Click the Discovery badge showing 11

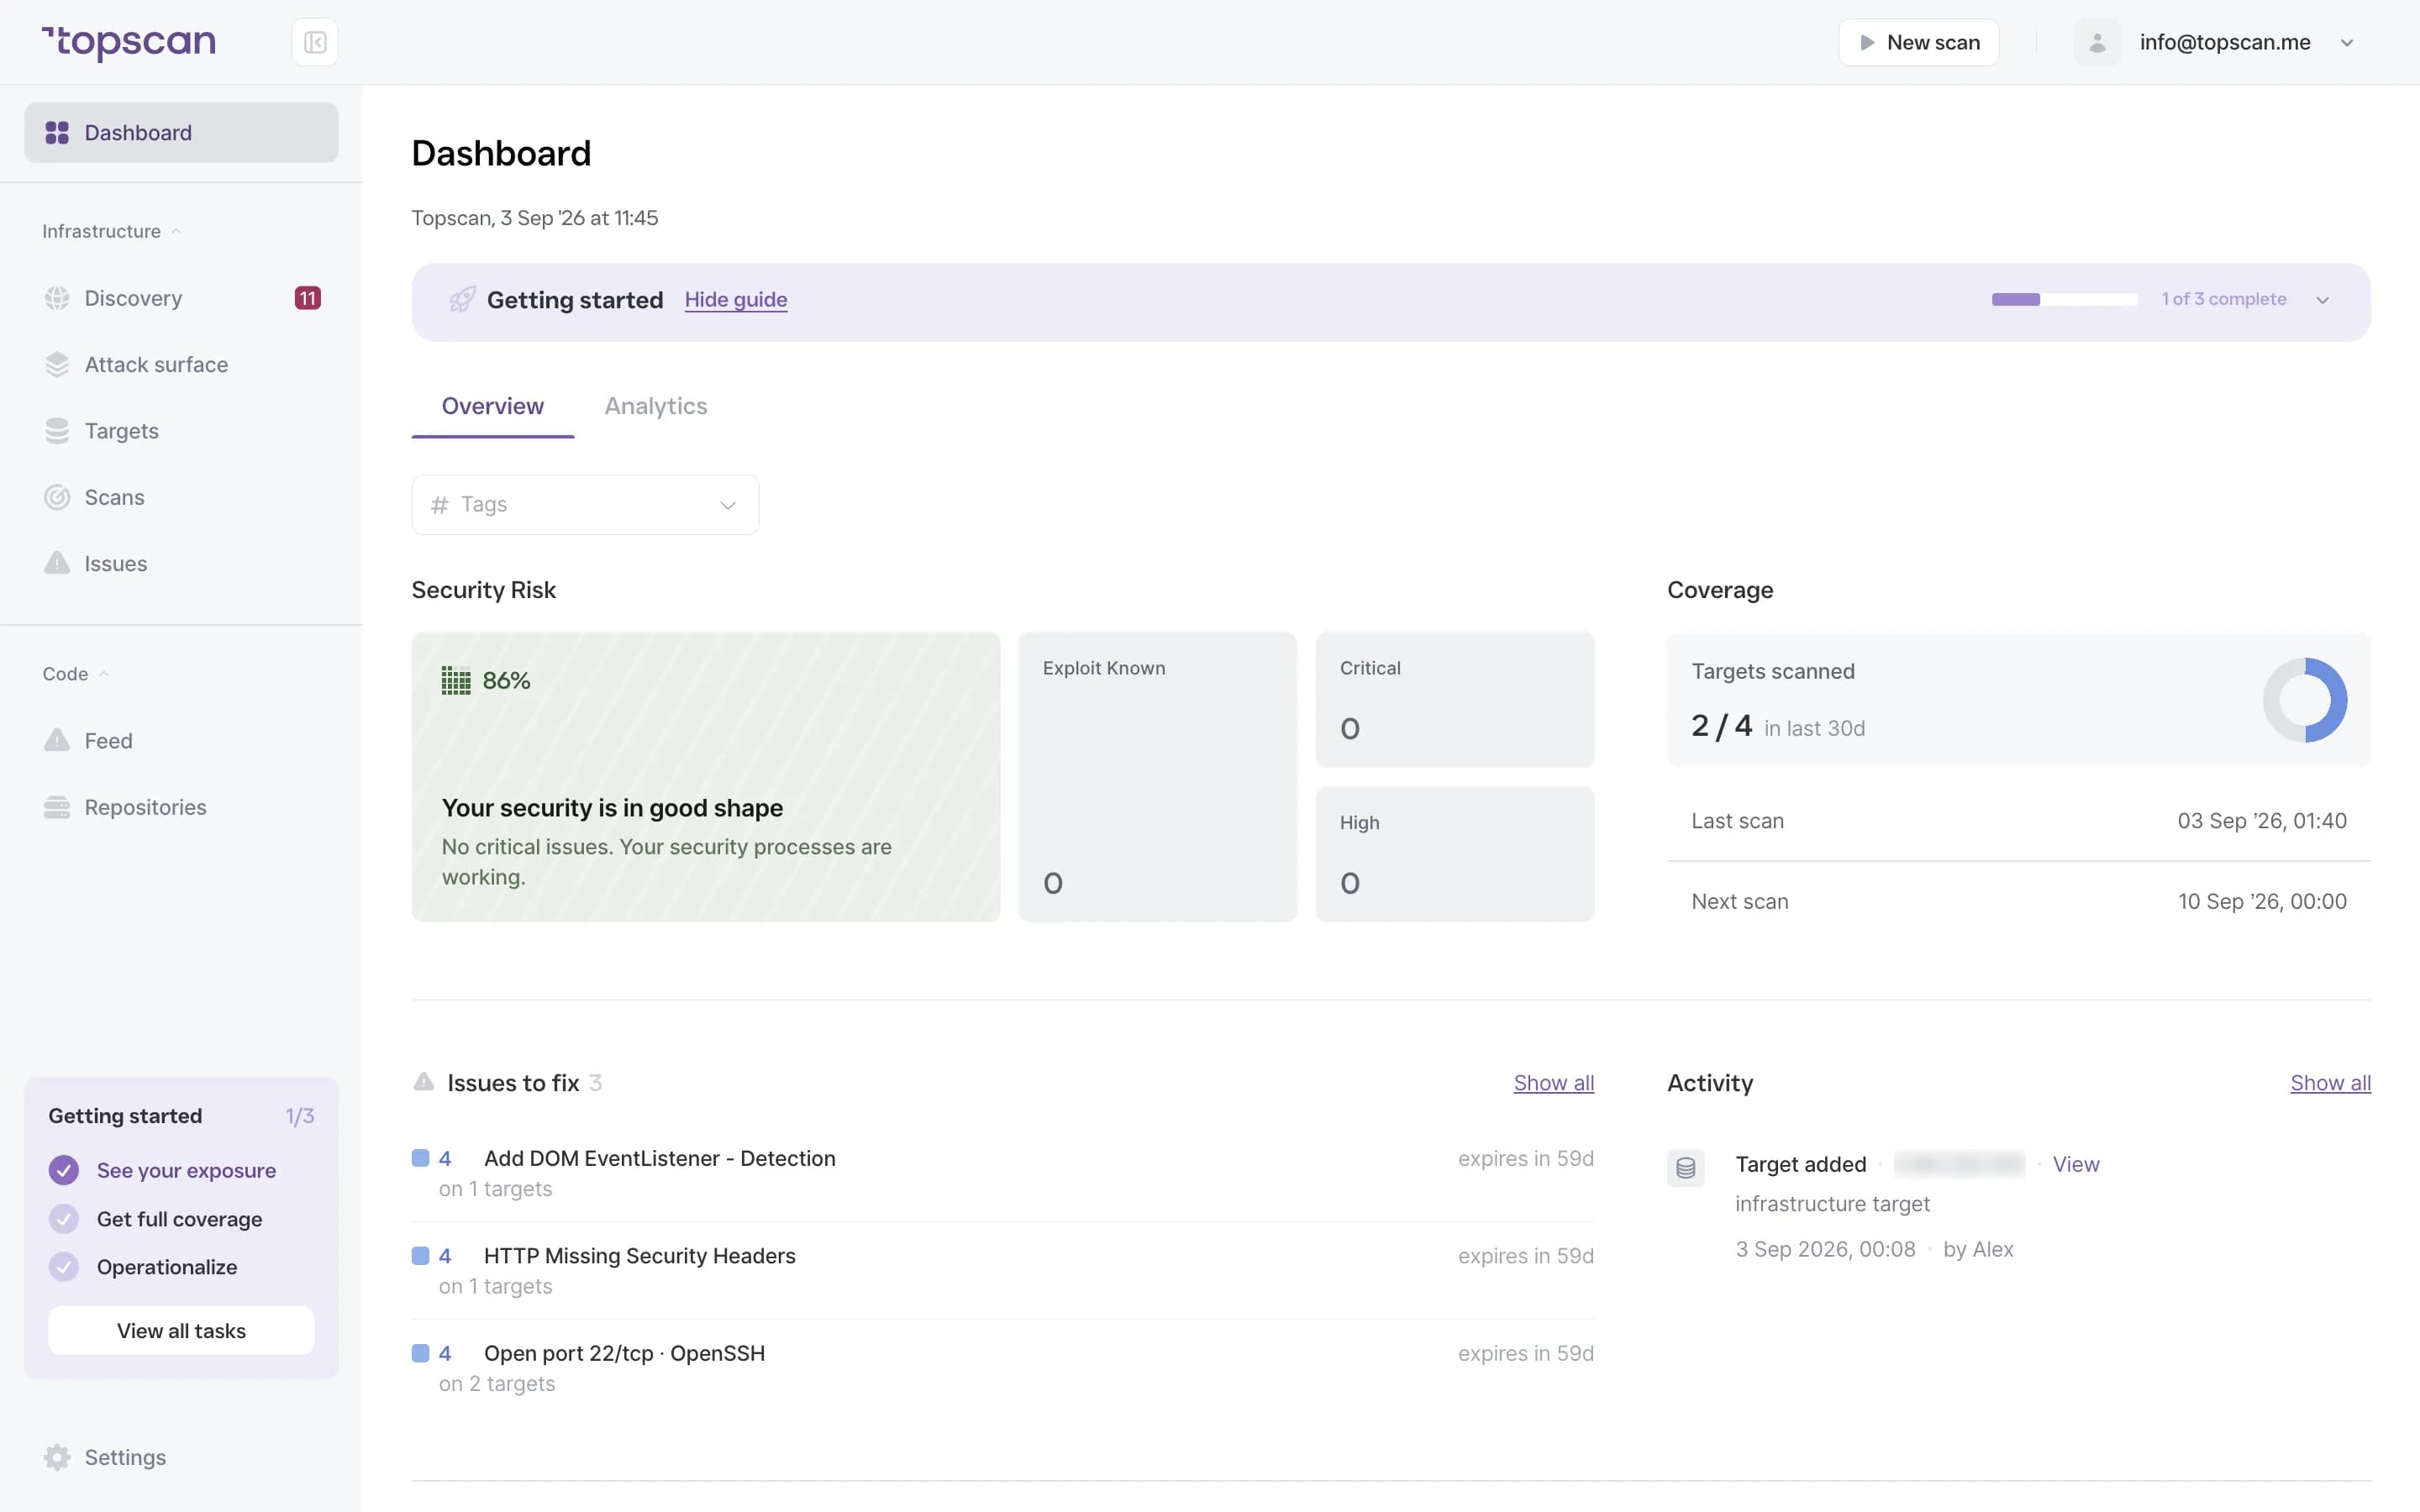307,298
